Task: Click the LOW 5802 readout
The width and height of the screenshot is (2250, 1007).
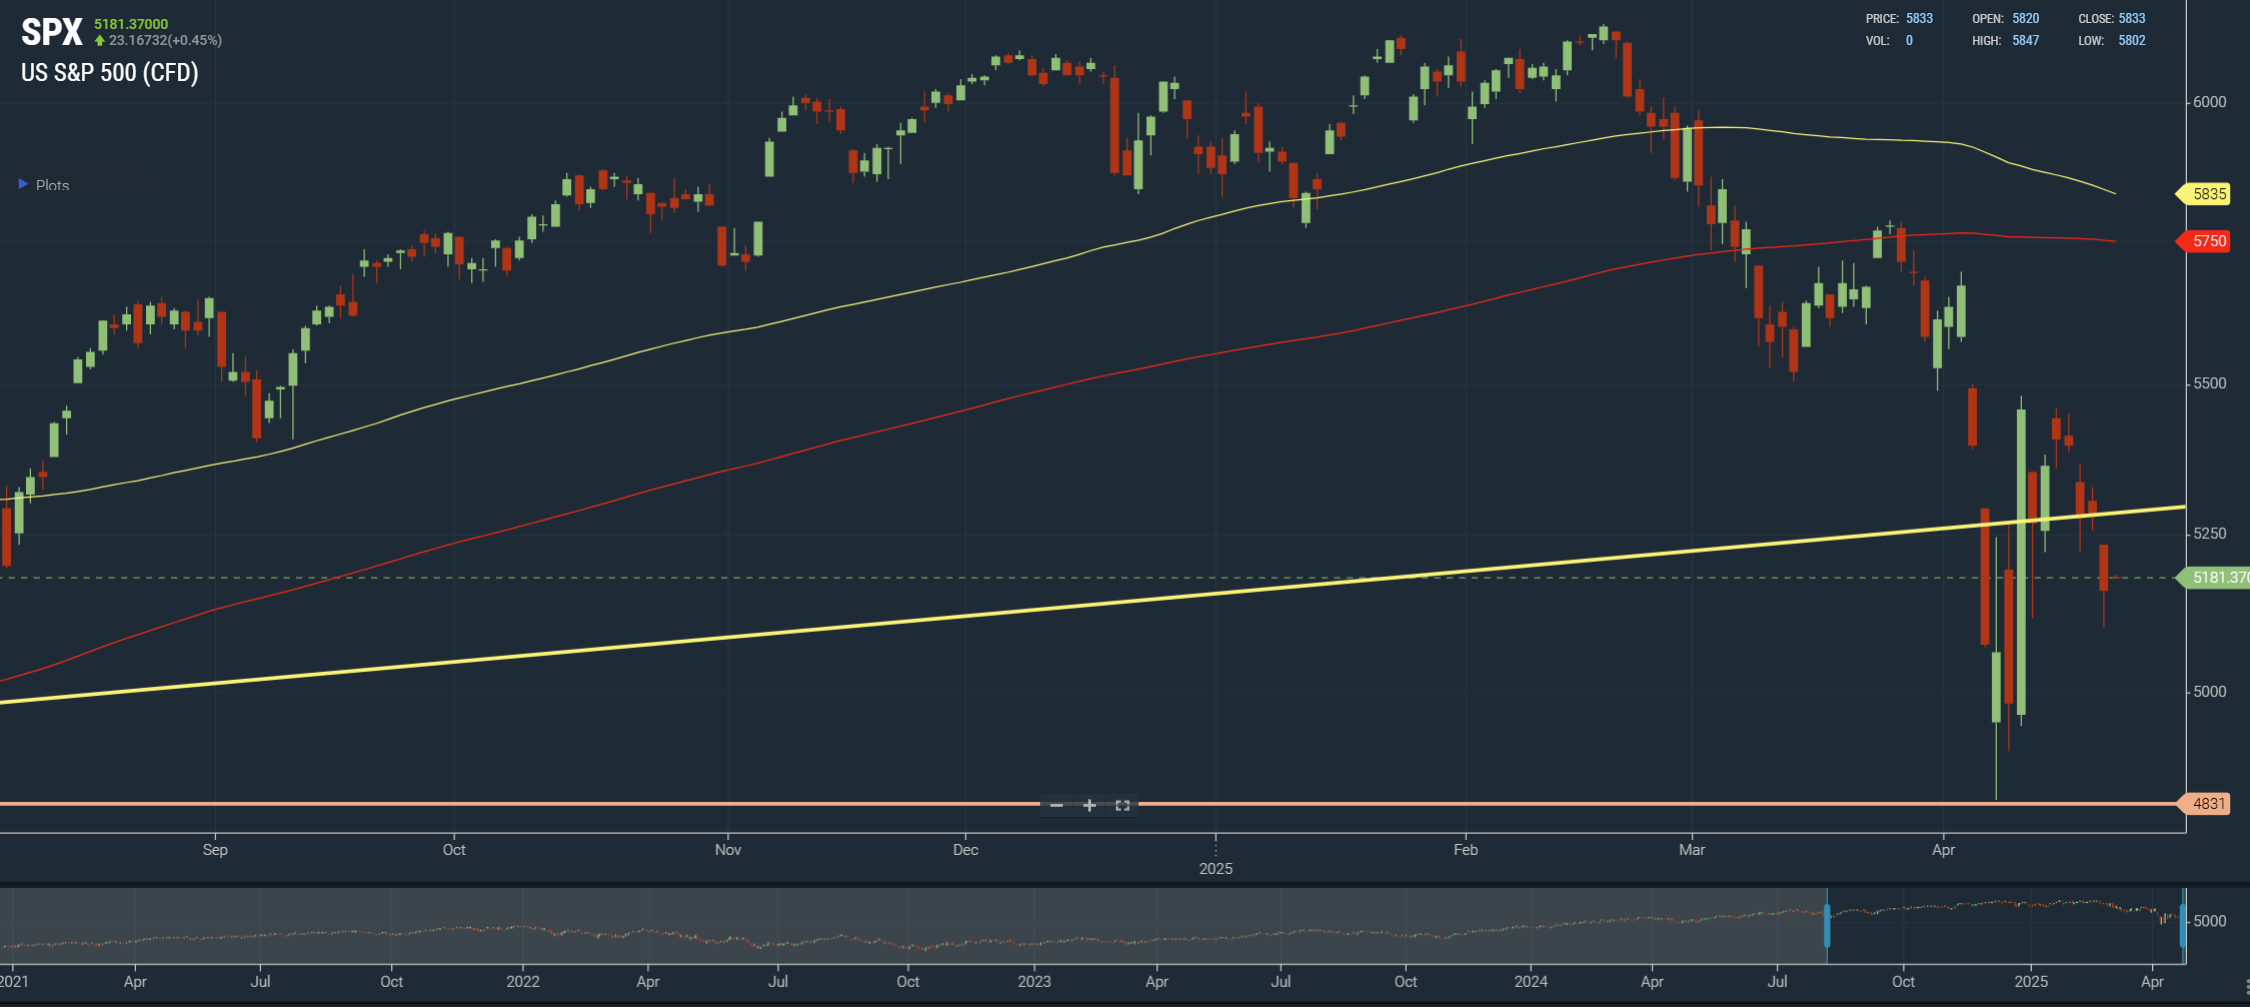Action: click(2112, 40)
